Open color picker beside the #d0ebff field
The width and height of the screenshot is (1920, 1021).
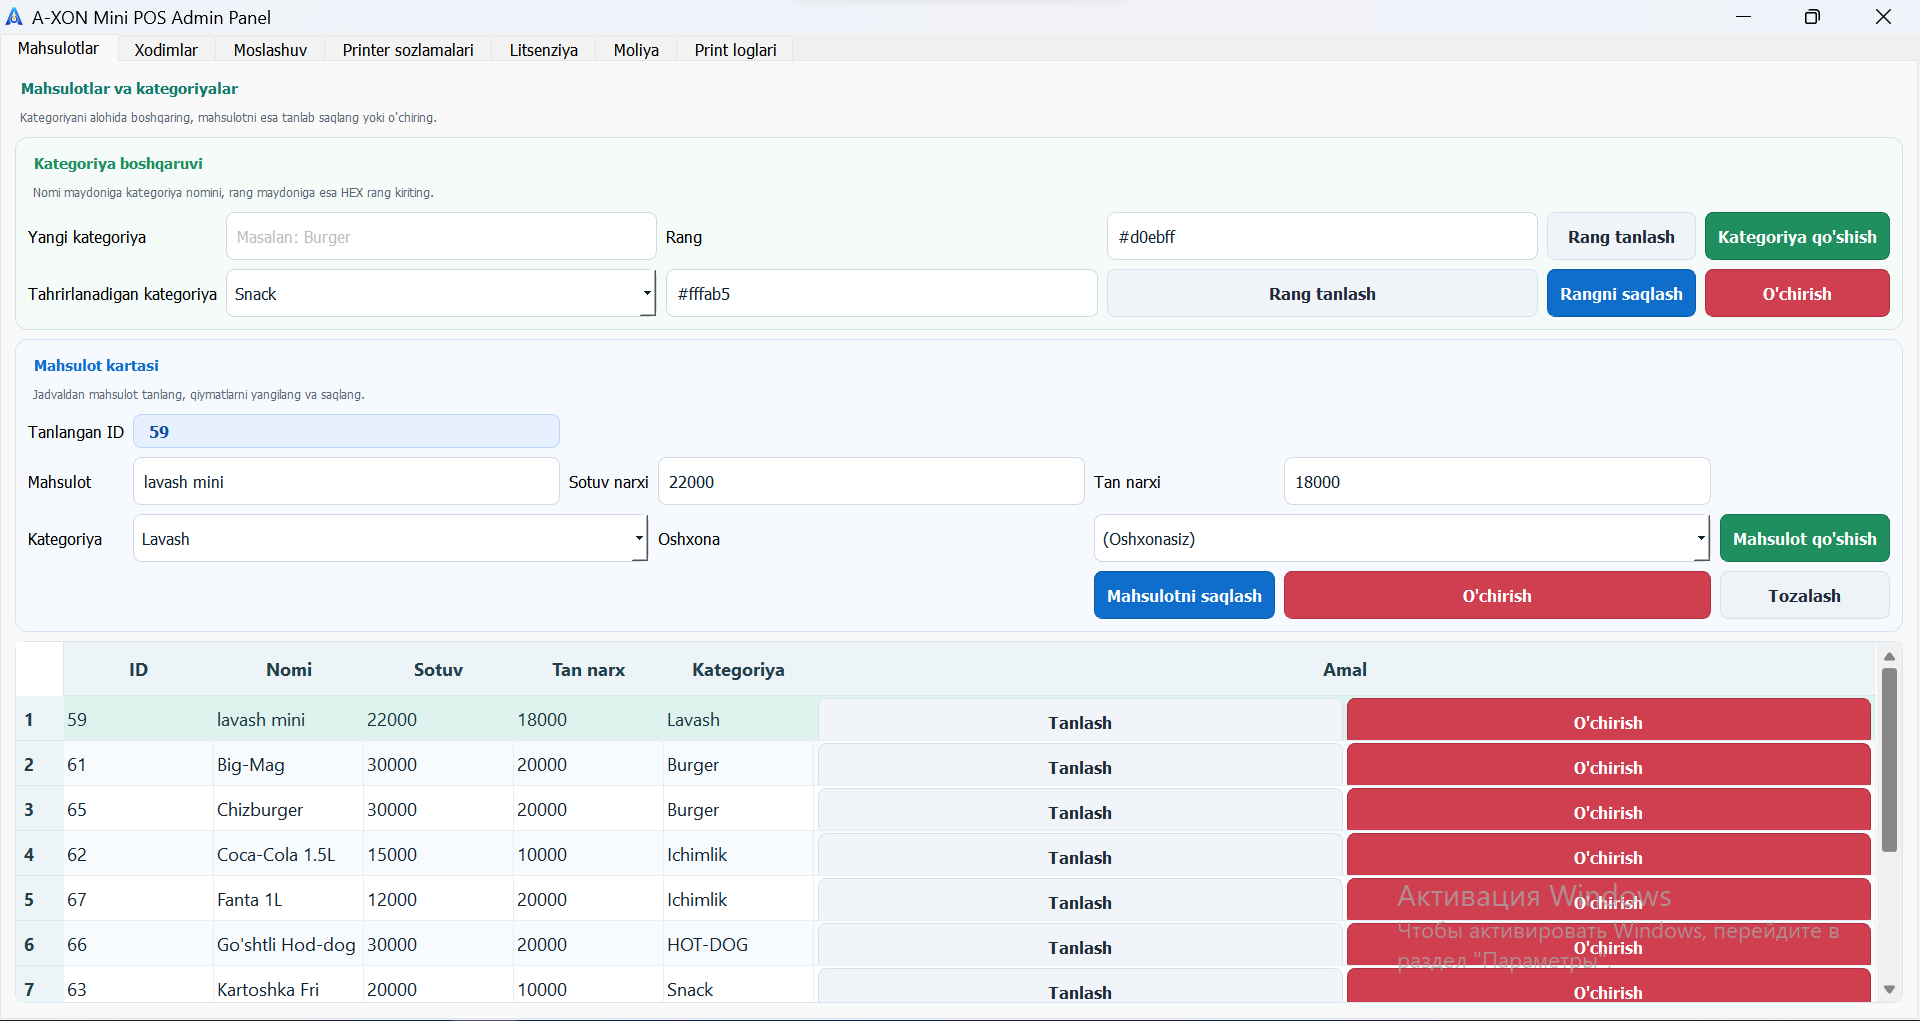[x=1620, y=237]
